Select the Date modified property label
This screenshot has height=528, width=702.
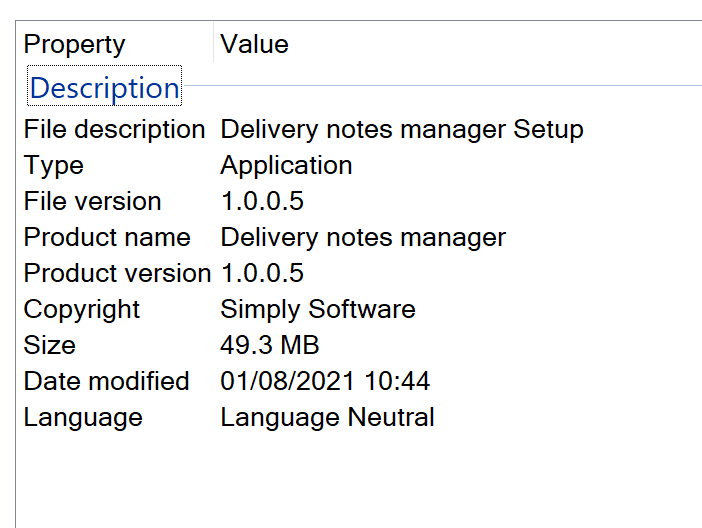point(106,382)
